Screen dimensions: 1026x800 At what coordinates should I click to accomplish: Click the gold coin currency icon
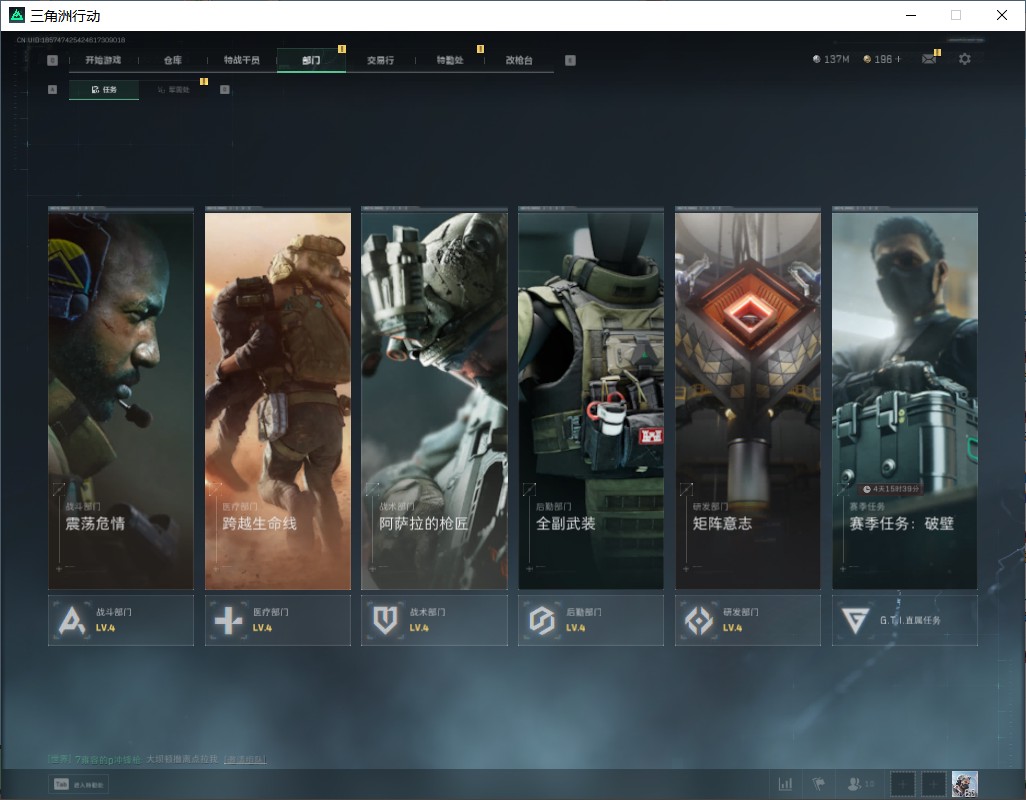[867, 59]
